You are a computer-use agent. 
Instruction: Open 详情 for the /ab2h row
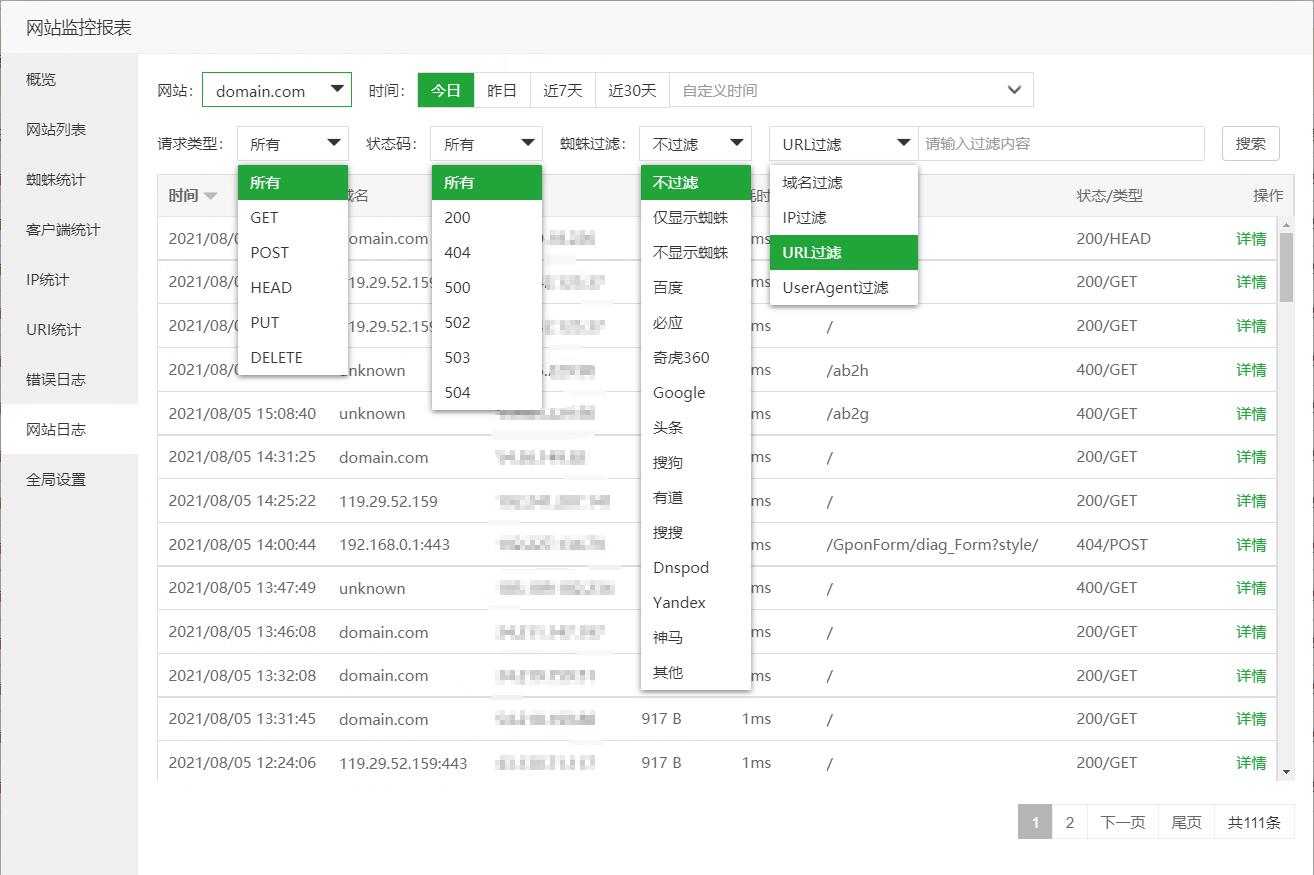click(1251, 370)
